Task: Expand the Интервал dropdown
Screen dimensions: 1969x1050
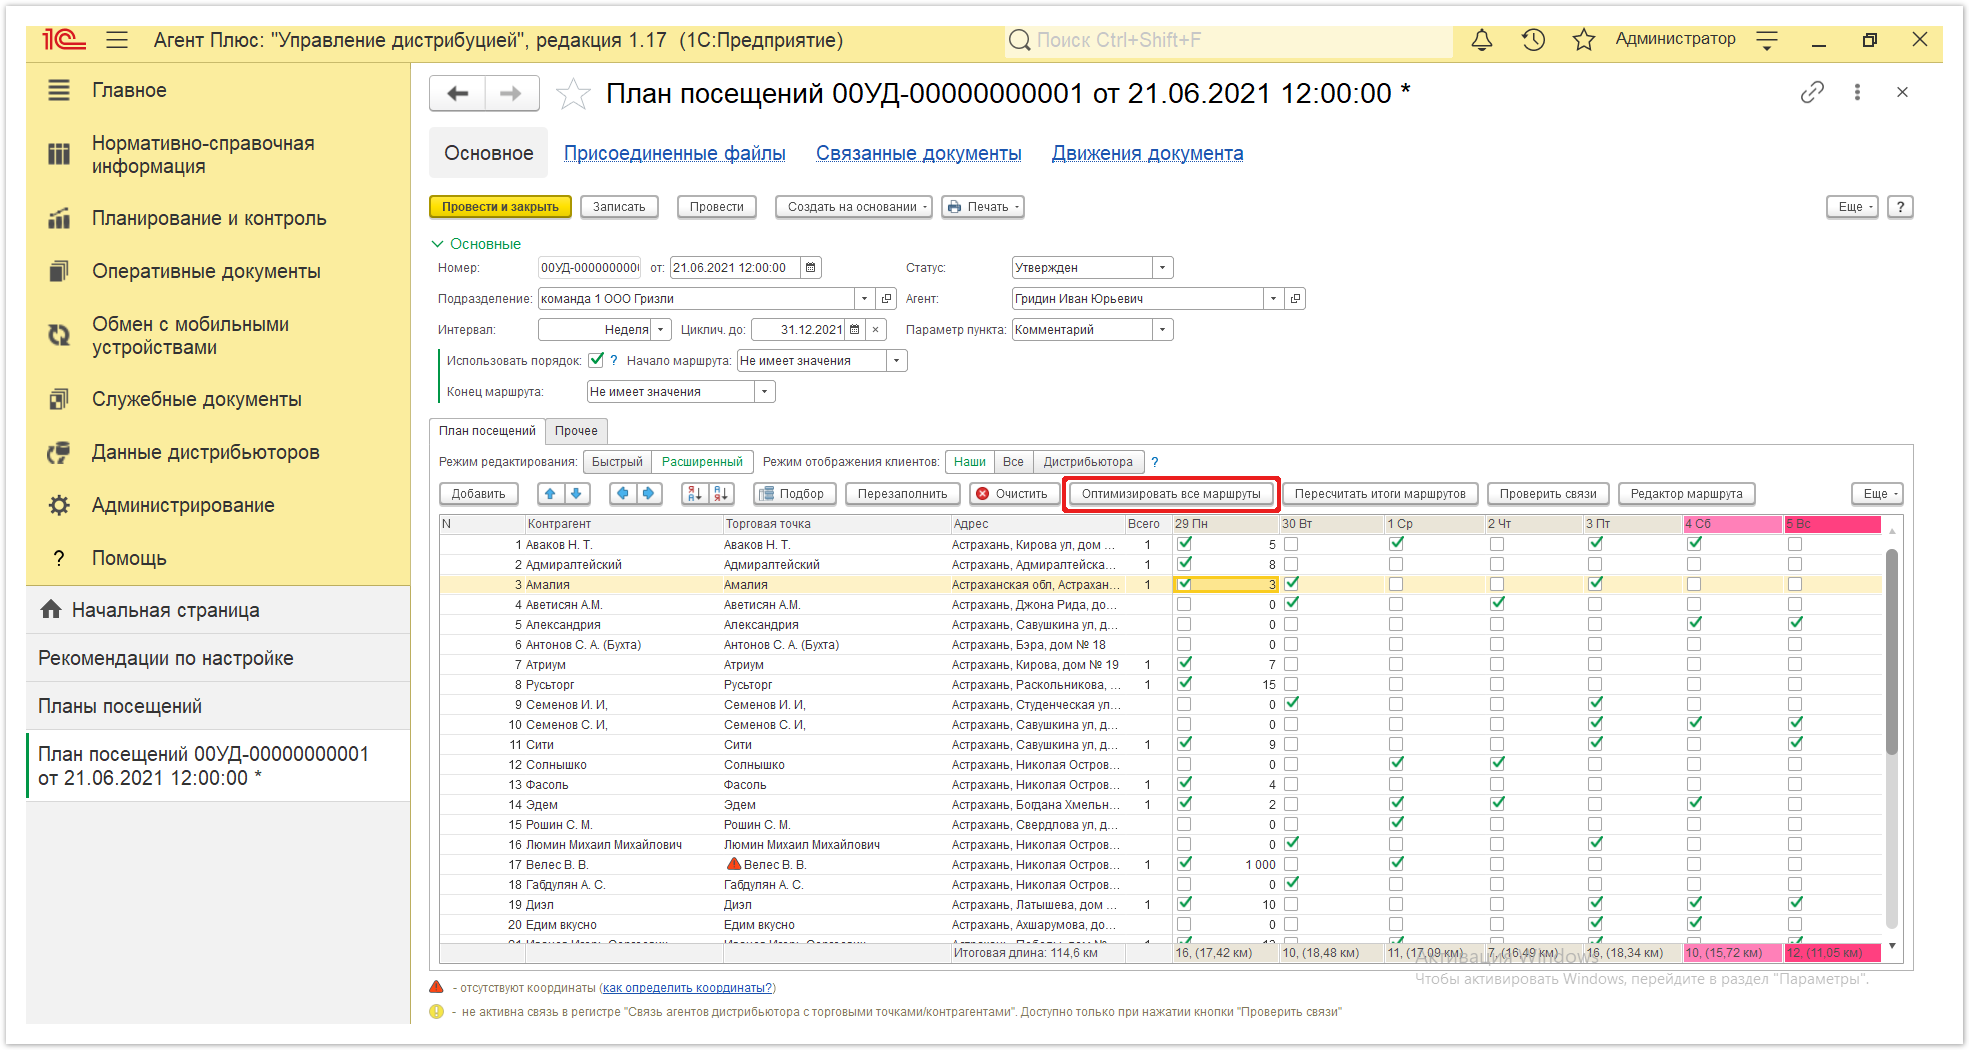Action: pyautogui.click(x=660, y=330)
